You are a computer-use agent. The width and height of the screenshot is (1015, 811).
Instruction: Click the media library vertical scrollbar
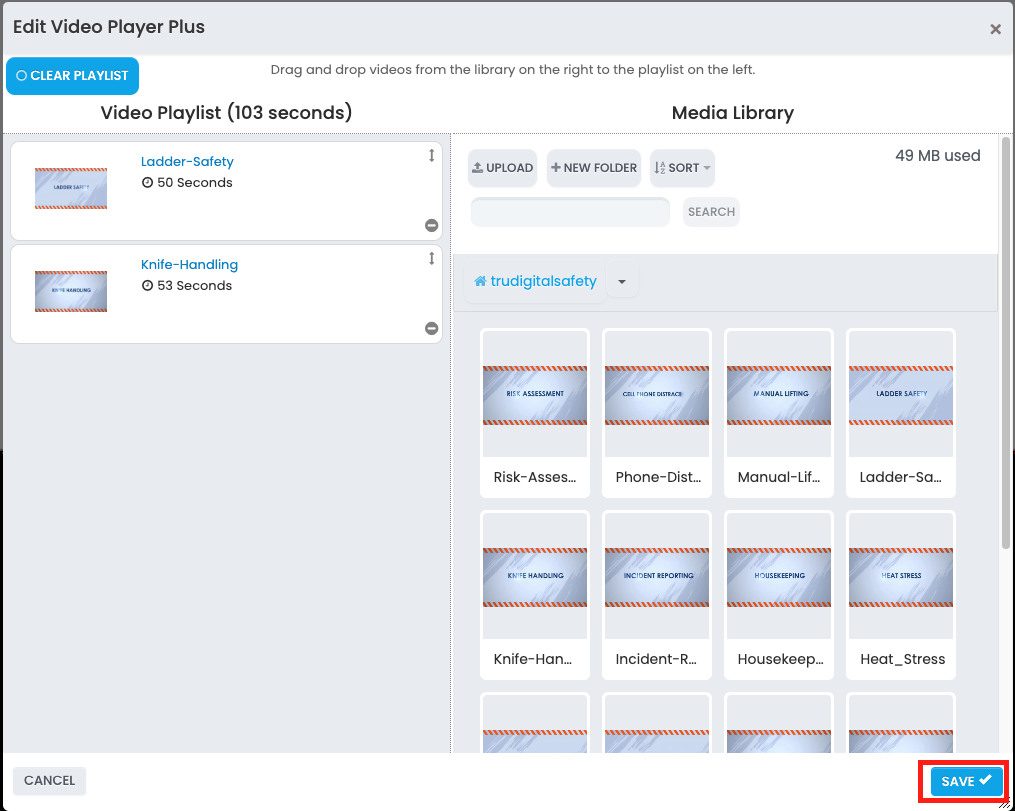point(1006,343)
